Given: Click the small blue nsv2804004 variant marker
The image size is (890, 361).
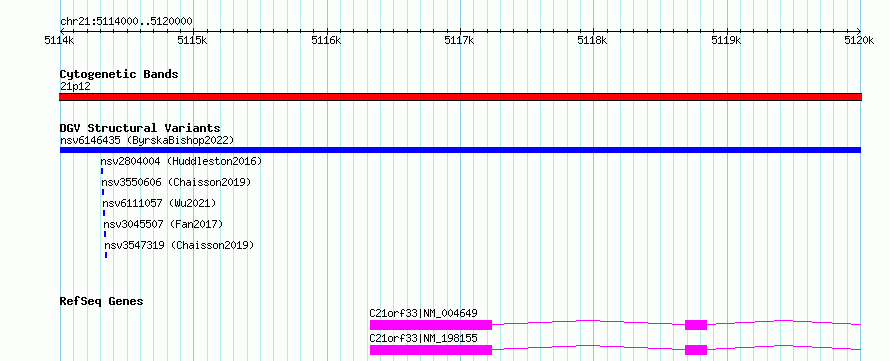Looking at the screenshot, I should 102,171.
